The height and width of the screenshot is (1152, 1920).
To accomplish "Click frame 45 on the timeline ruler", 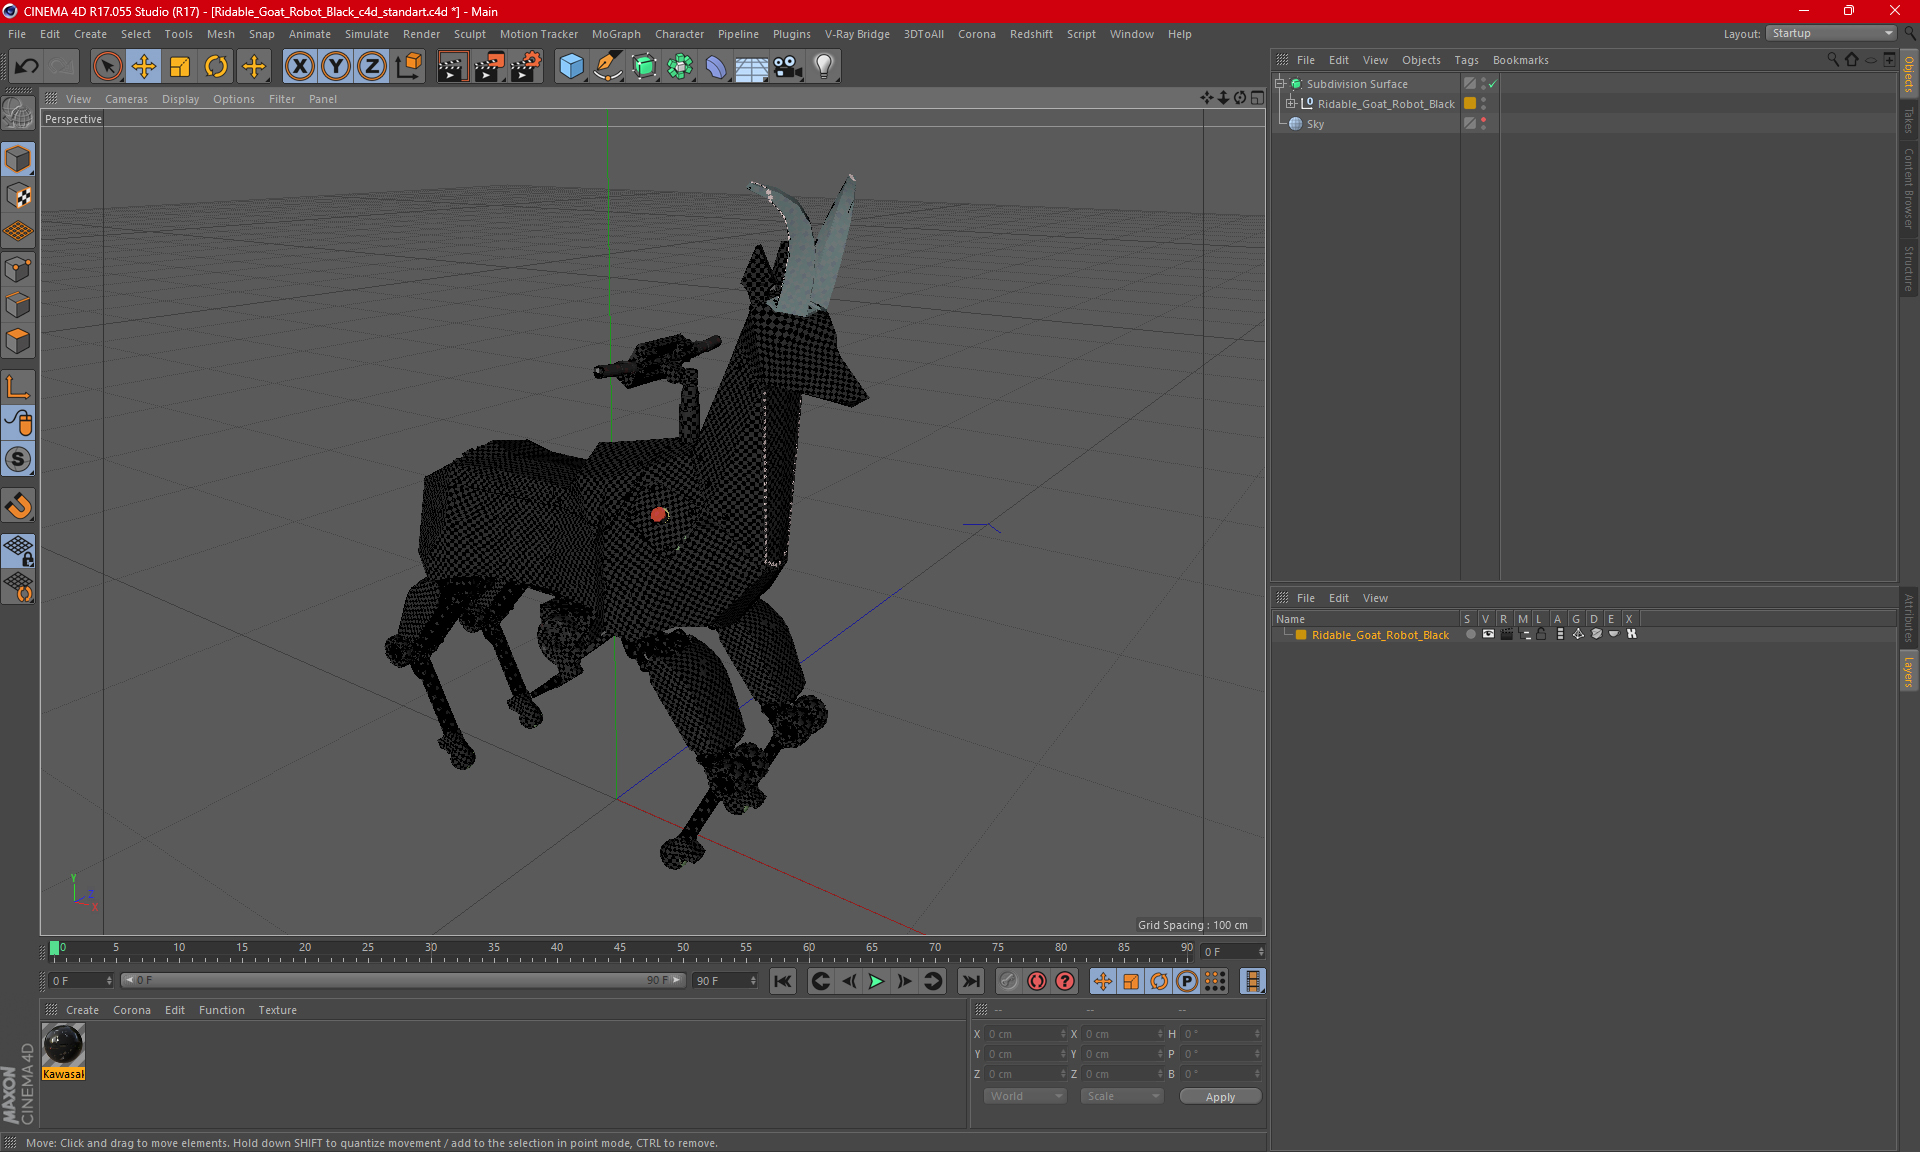I will click(x=620, y=948).
